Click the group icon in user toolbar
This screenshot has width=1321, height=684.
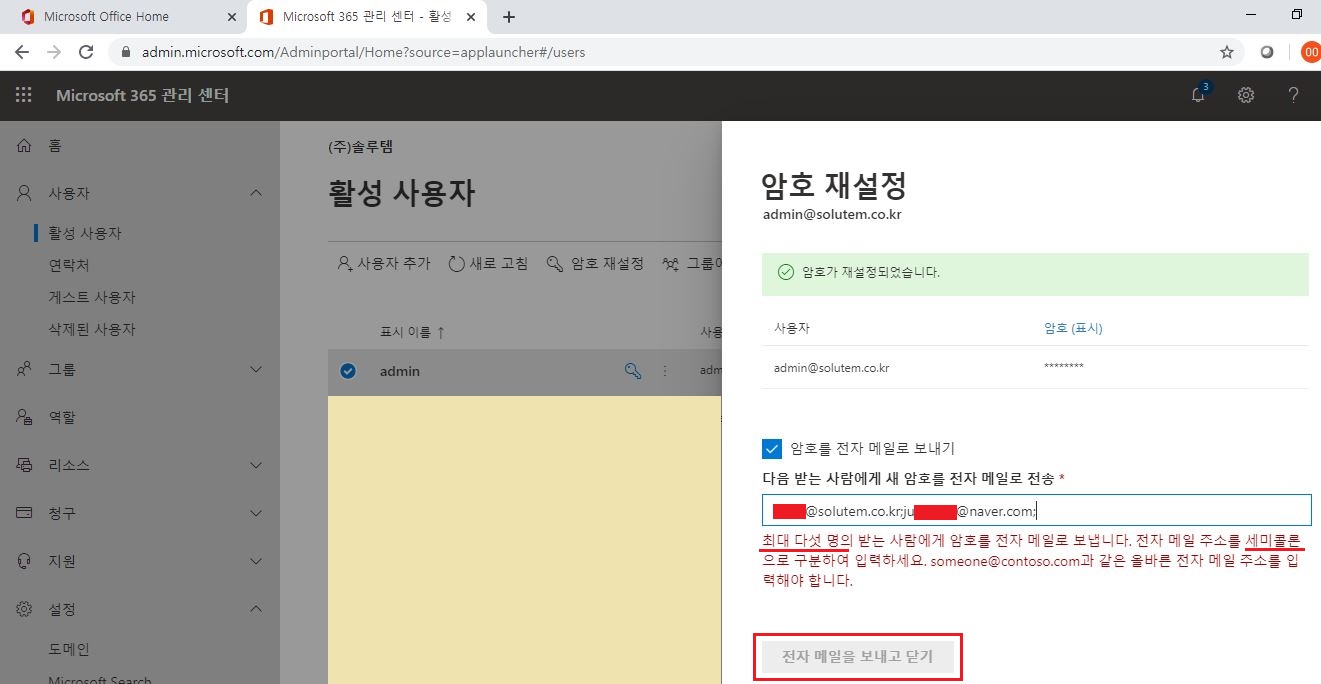pos(671,264)
